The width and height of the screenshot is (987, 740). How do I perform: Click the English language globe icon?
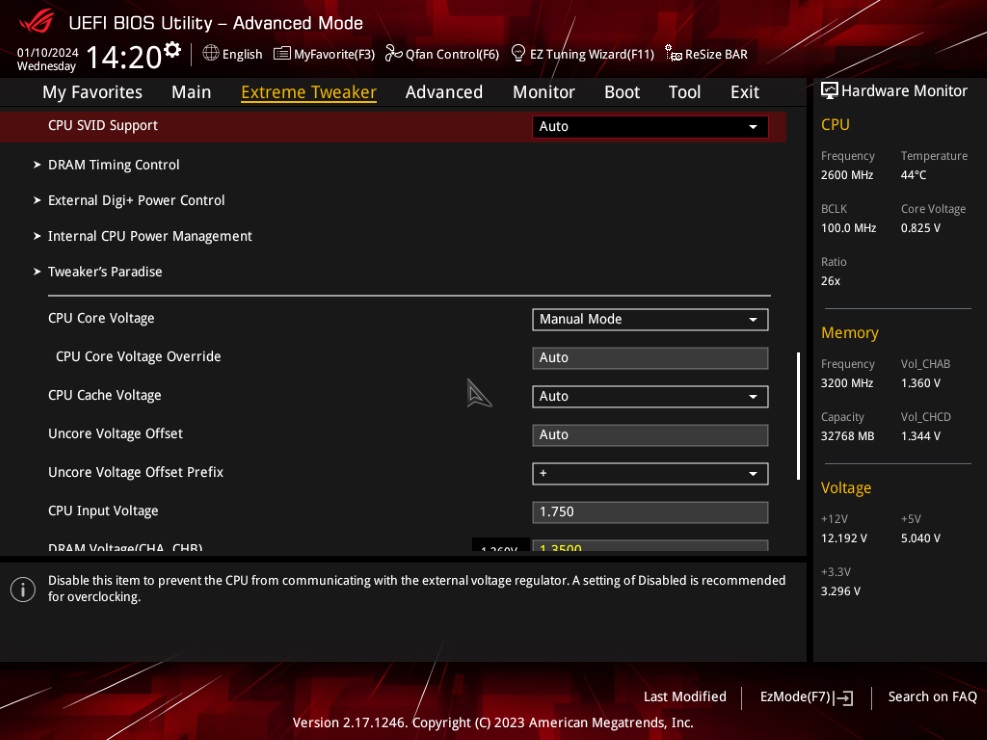210,53
